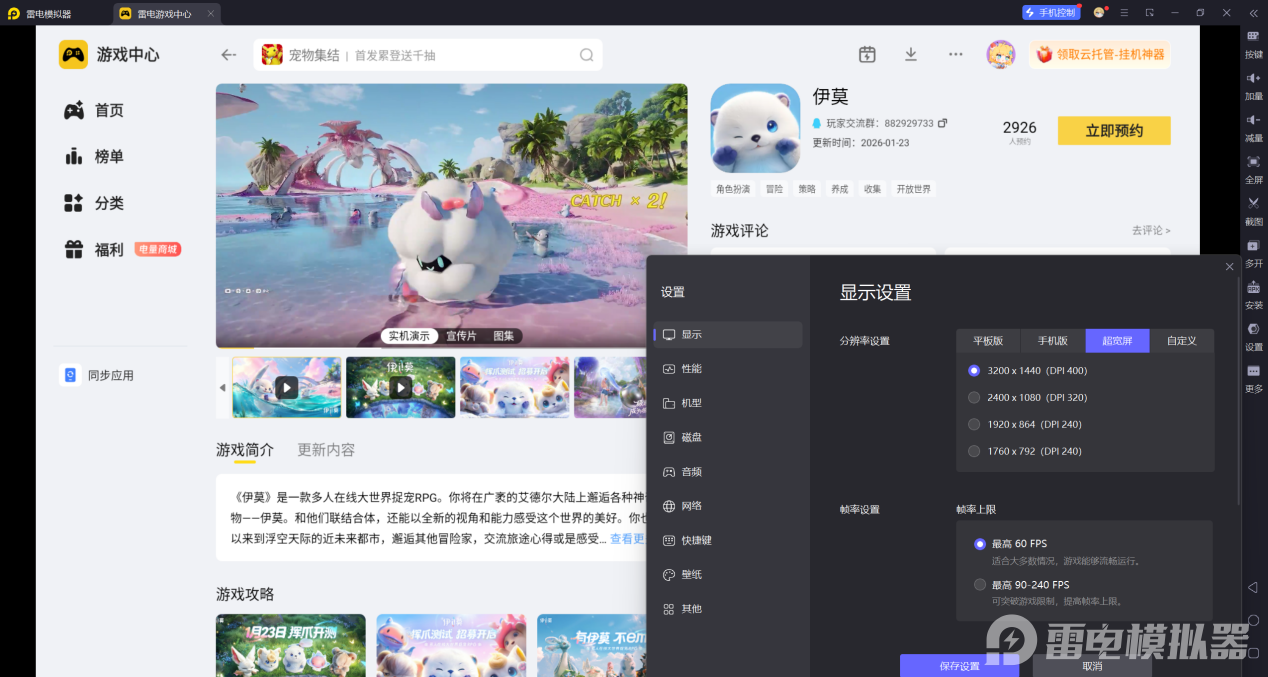Image resolution: width=1268 pixels, height=677 pixels.
Task: Open 性能 settings category
Action: click(x=728, y=369)
